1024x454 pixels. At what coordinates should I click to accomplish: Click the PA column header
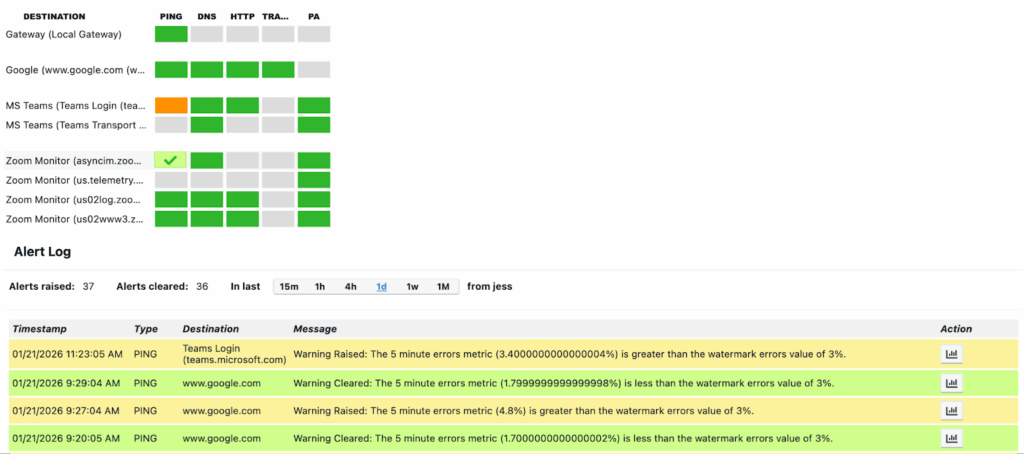[x=314, y=16]
